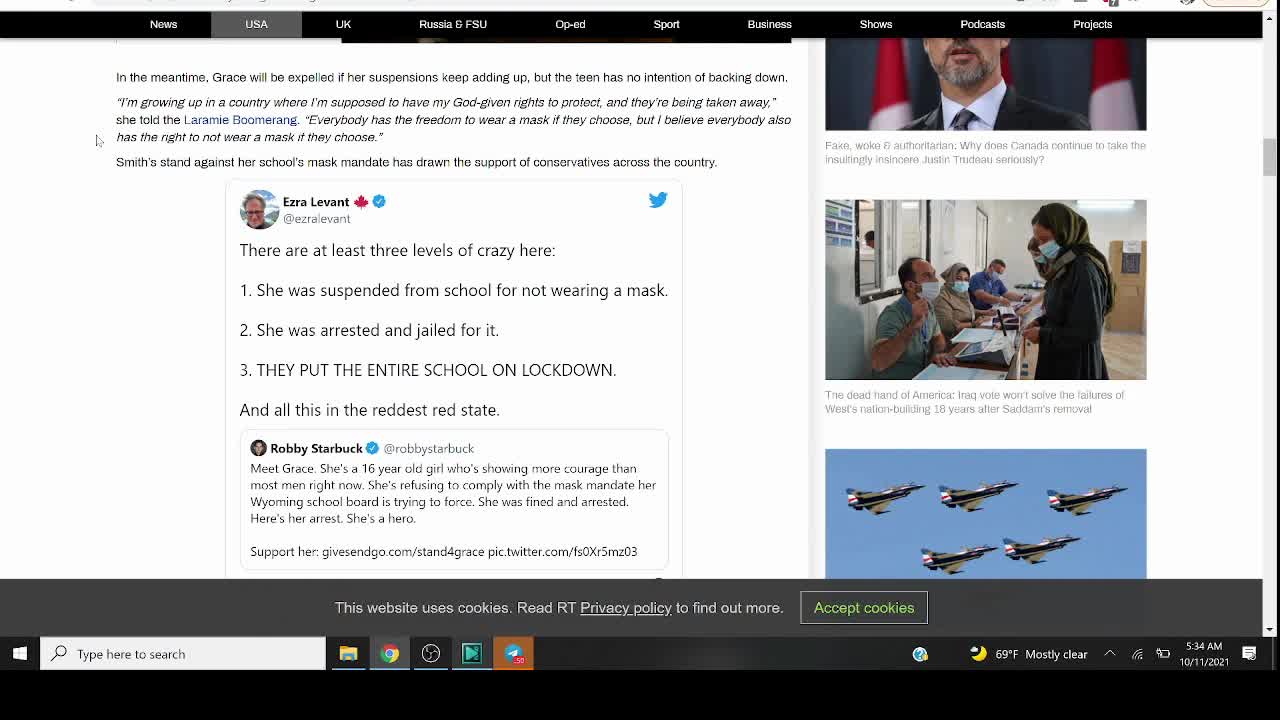The height and width of the screenshot is (720, 1280).
Task: Open the Justin Trudeau article thumbnail
Action: pyautogui.click(x=985, y=85)
